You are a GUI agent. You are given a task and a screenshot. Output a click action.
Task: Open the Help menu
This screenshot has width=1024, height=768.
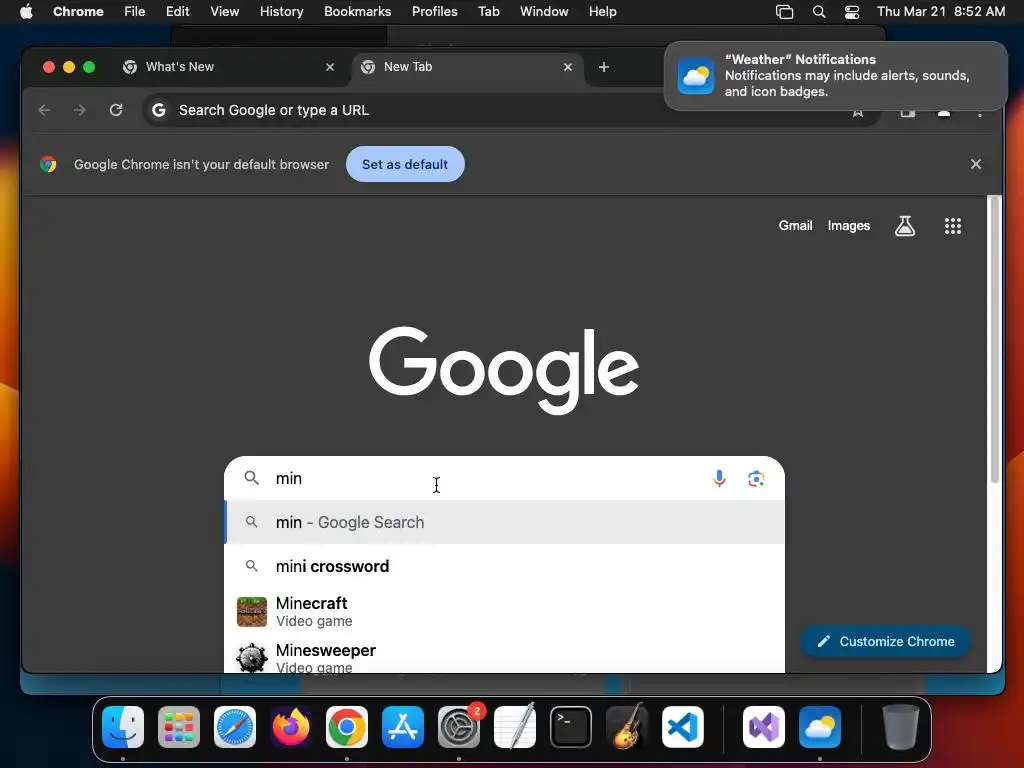click(x=602, y=11)
